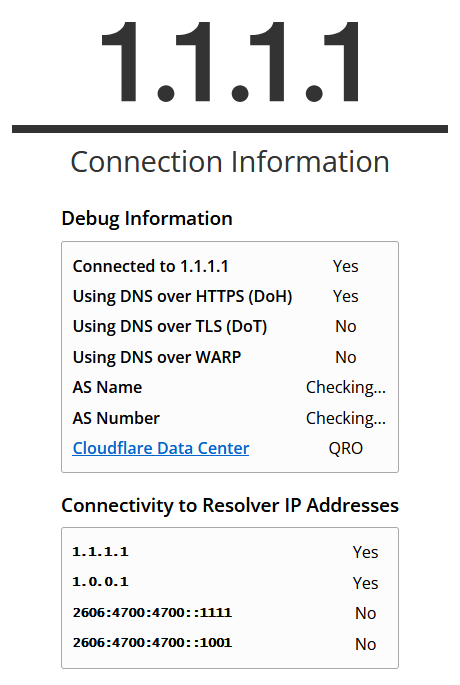Click the large 1.1.1.1 logo heading
This screenshot has height=685, width=460.
(x=230, y=61)
